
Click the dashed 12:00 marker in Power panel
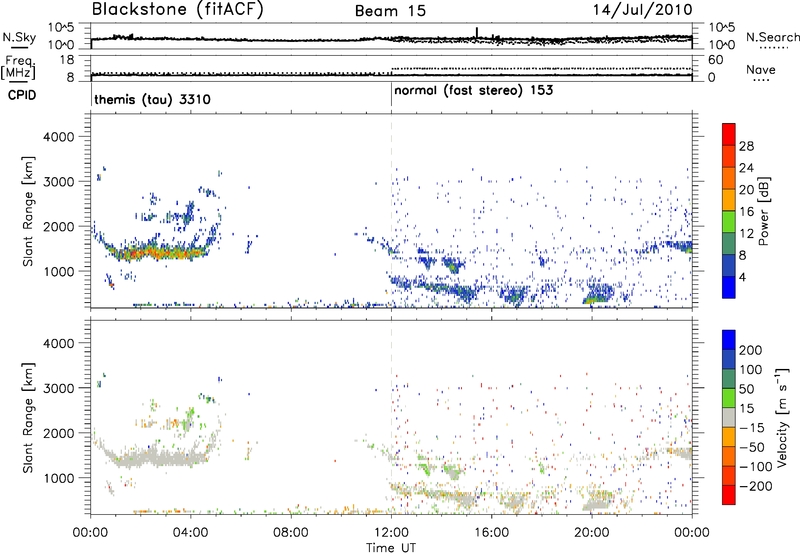pyautogui.click(x=391, y=211)
